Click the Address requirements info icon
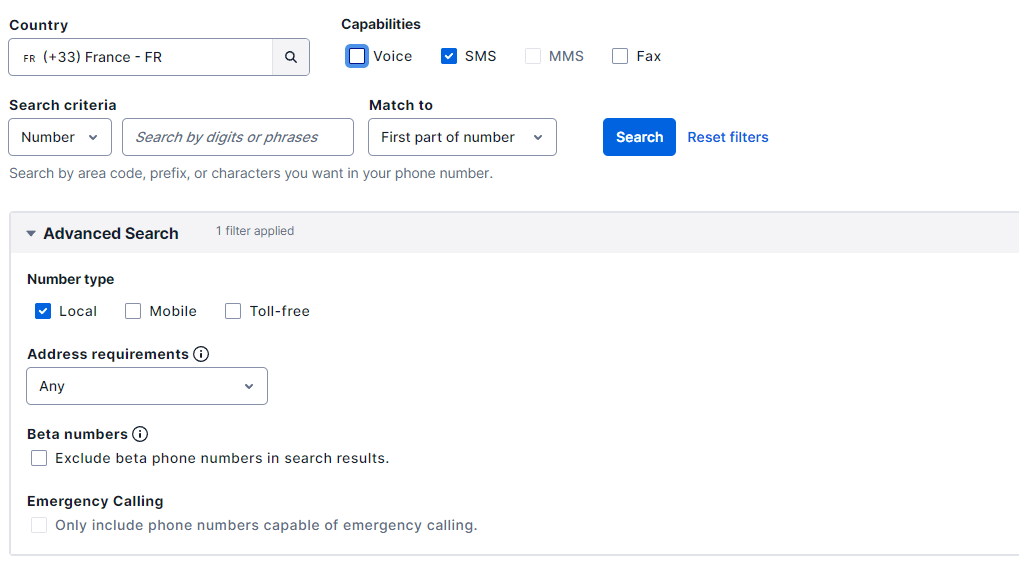This screenshot has height=564, width=1019. [201, 354]
